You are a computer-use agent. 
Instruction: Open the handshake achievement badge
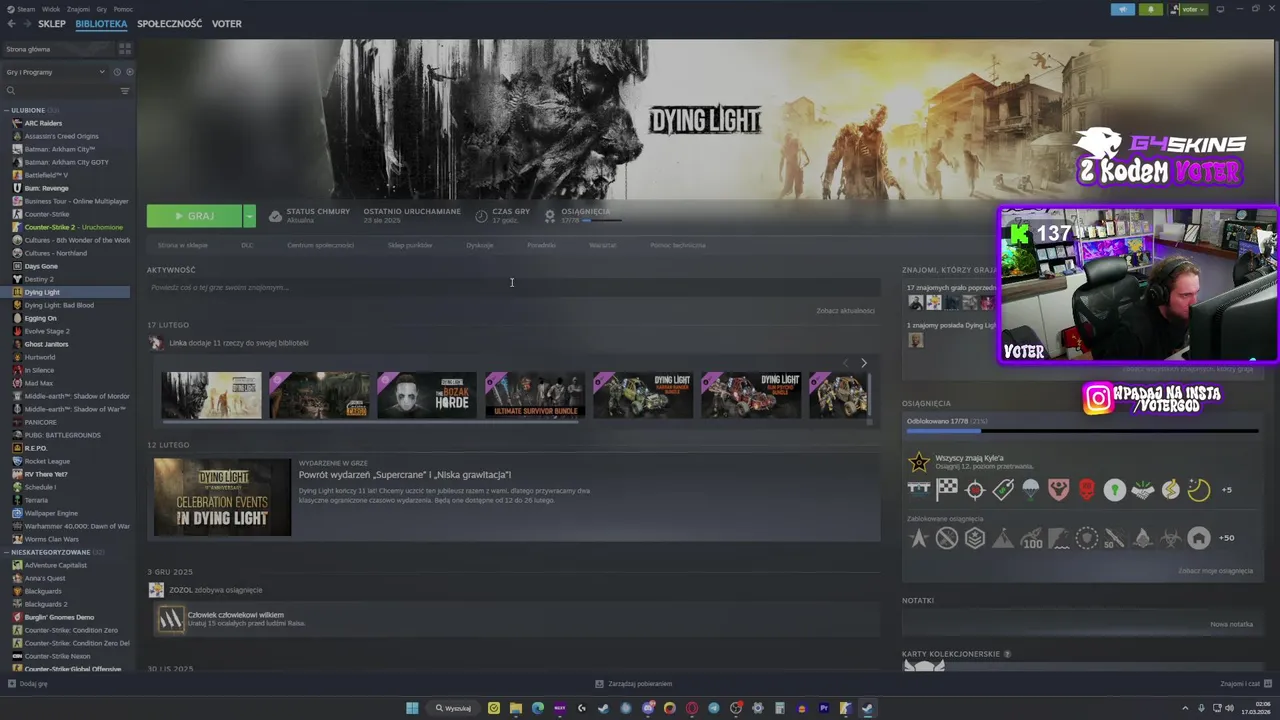pos(1143,489)
